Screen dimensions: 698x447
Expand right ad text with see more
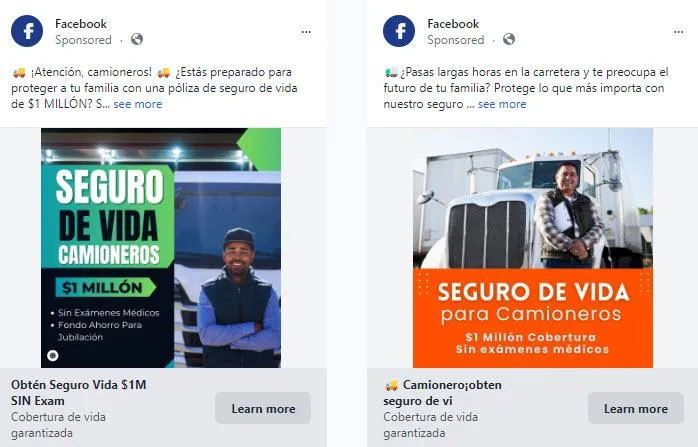[502, 104]
